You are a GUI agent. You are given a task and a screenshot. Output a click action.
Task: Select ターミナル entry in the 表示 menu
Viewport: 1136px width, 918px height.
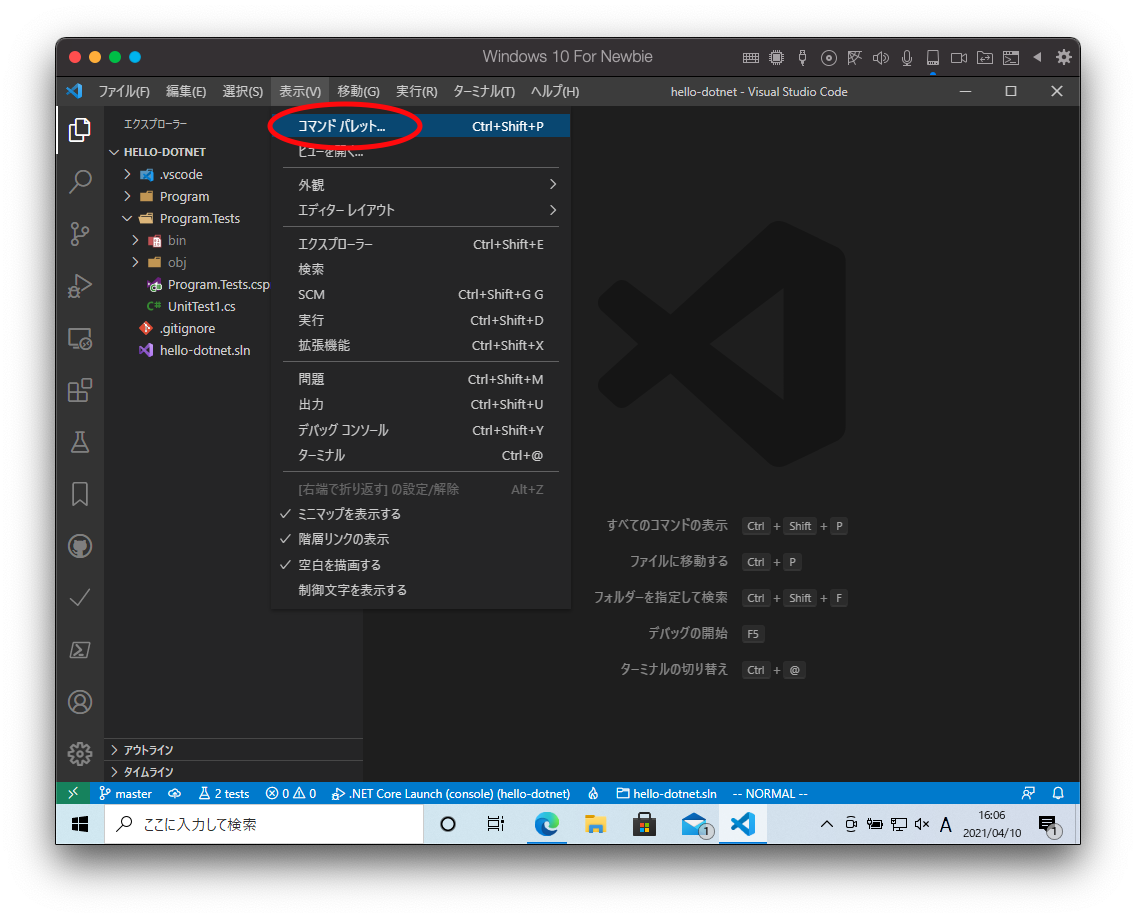[x=420, y=456]
